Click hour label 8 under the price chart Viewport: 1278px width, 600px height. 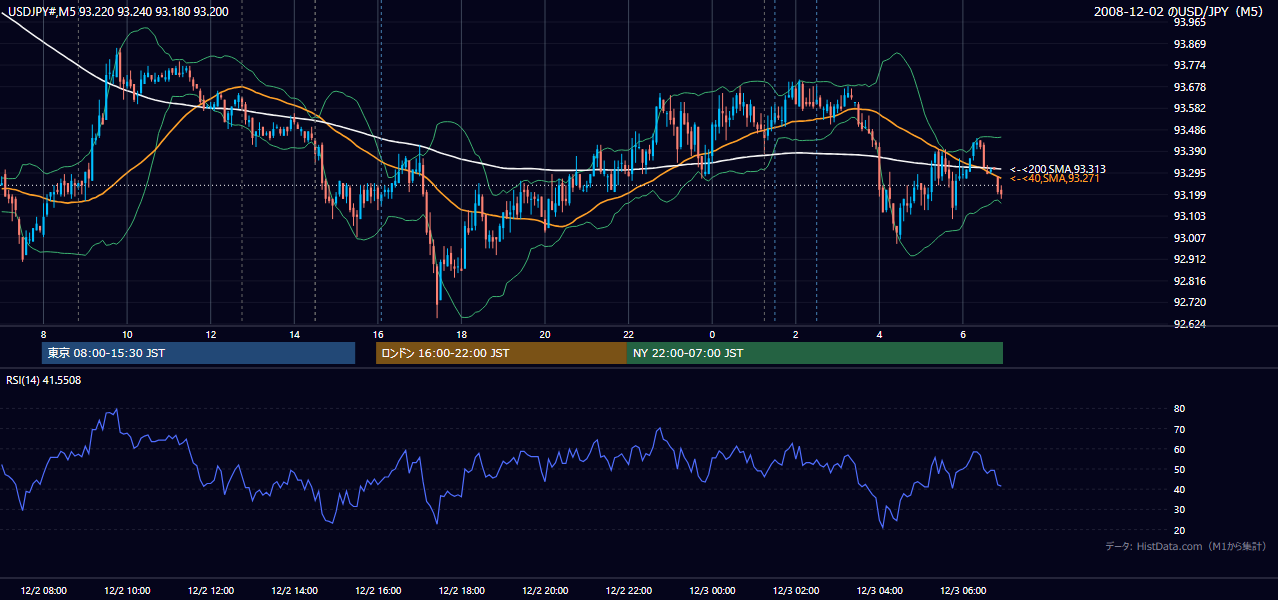(x=44, y=334)
